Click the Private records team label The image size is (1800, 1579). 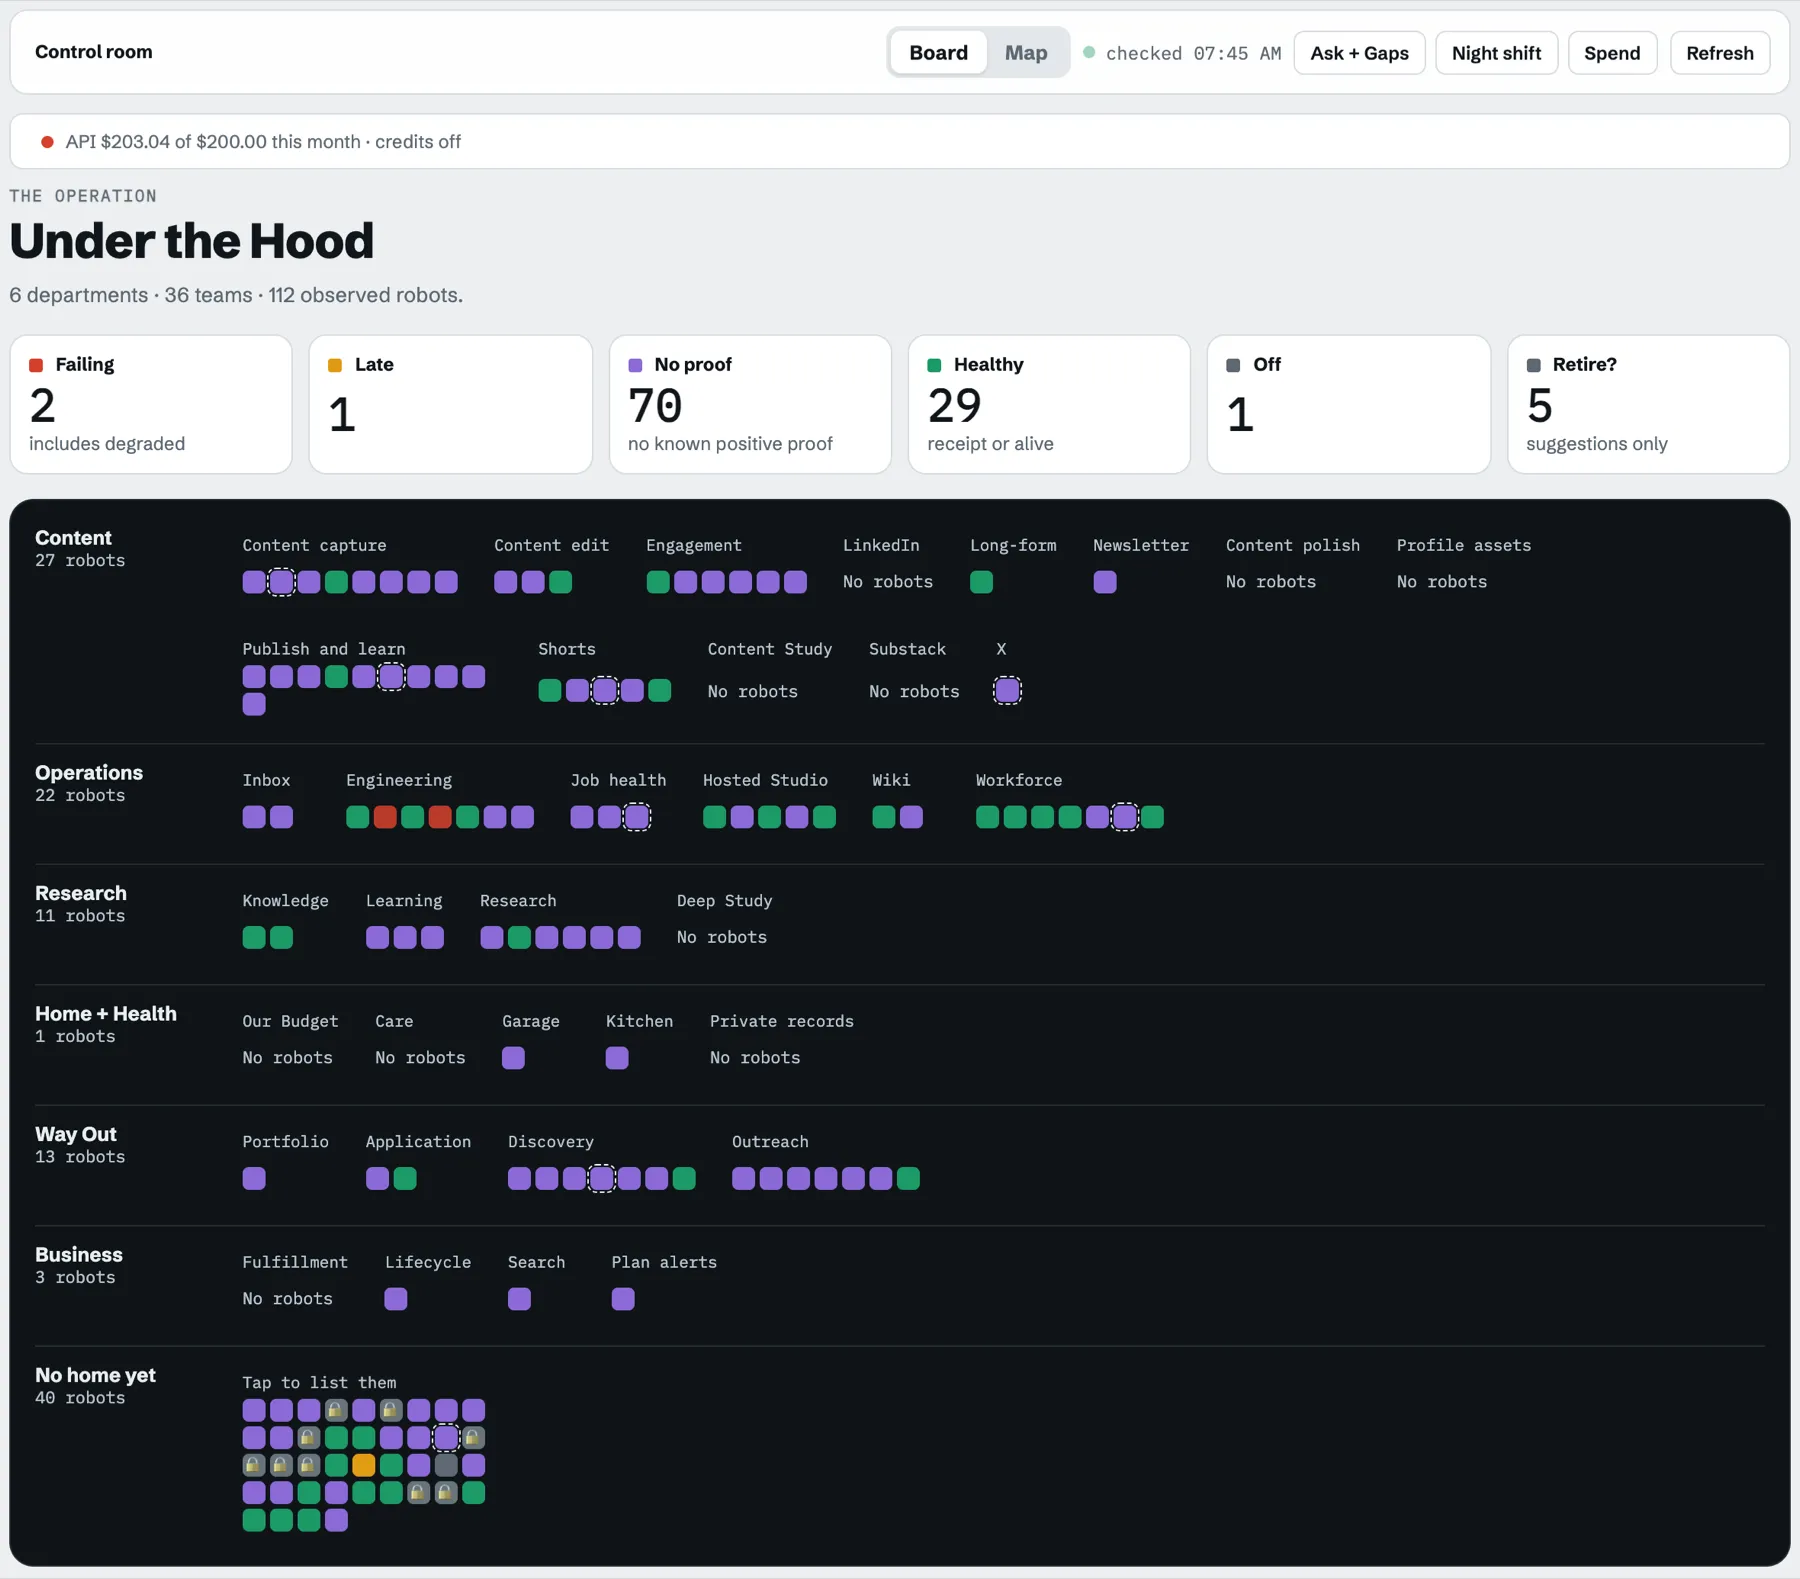coord(782,1021)
